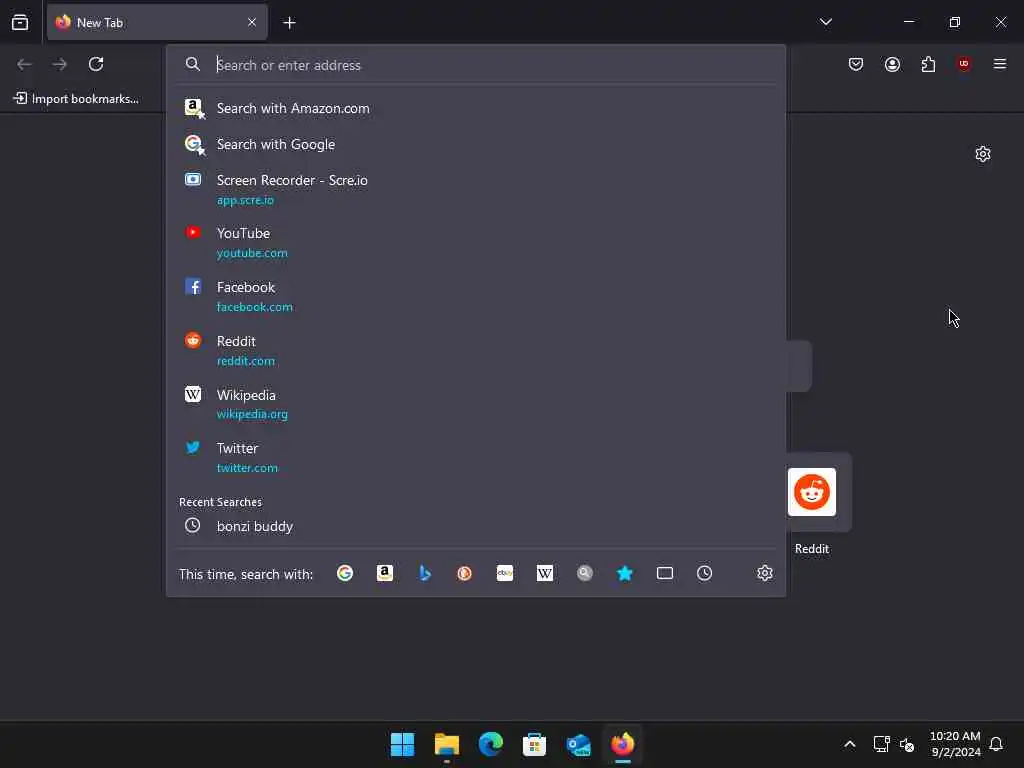Focus the Search or enter address field
Image resolution: width=1024 pixels, height=768 pixels.
click(x=476, y=65)
